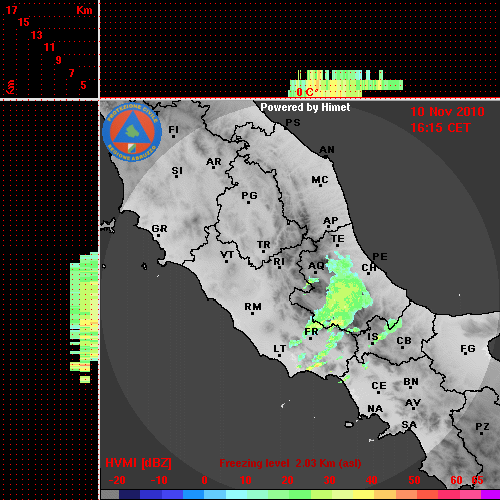
Task: Click the AP city label
Action: (331, 220)
